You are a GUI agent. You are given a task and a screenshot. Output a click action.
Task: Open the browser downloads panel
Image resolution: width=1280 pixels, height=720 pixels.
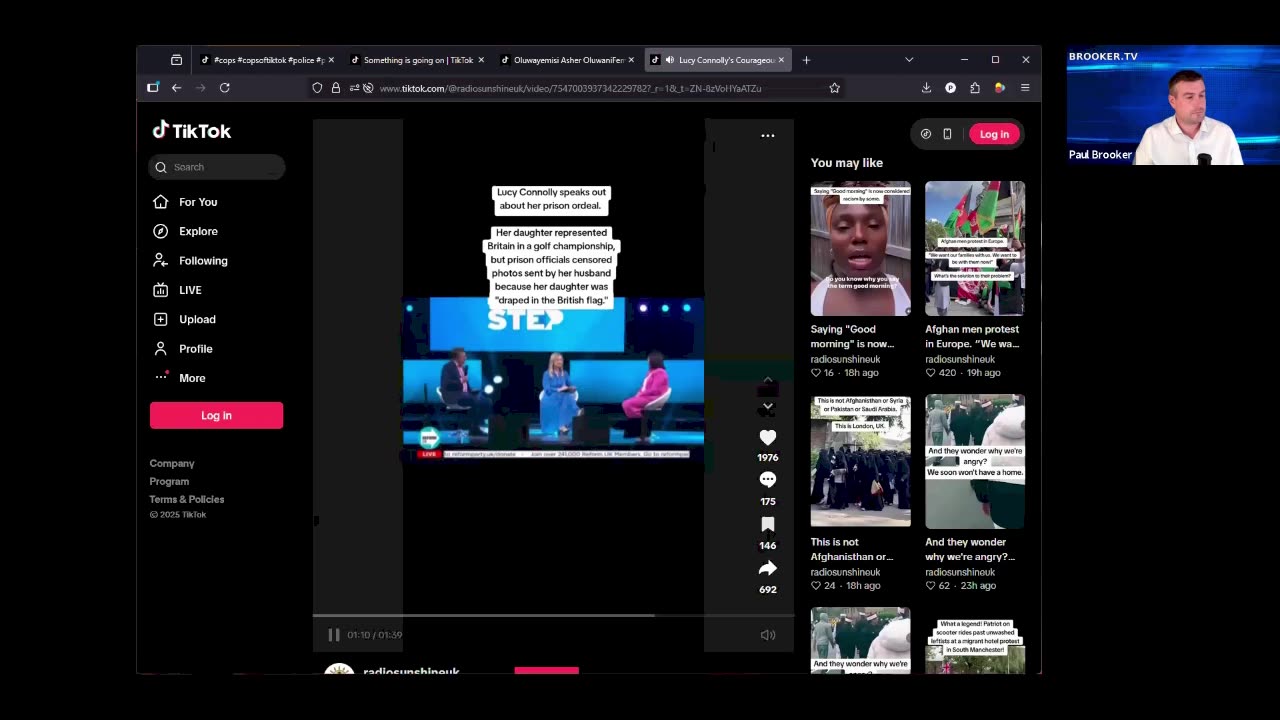(926, 88)
